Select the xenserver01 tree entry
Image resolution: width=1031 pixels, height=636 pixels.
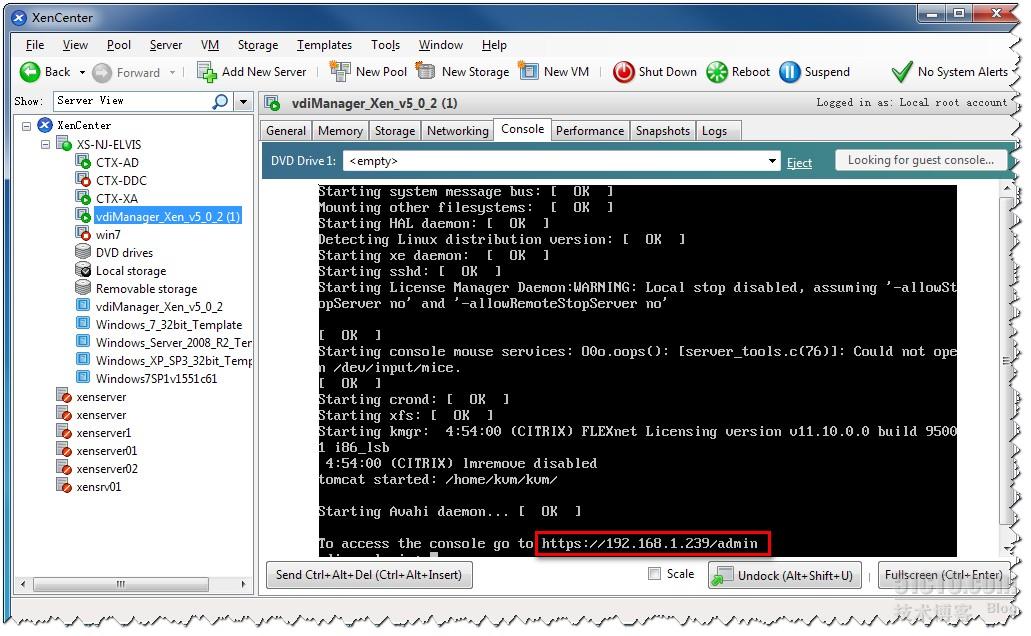107,451
